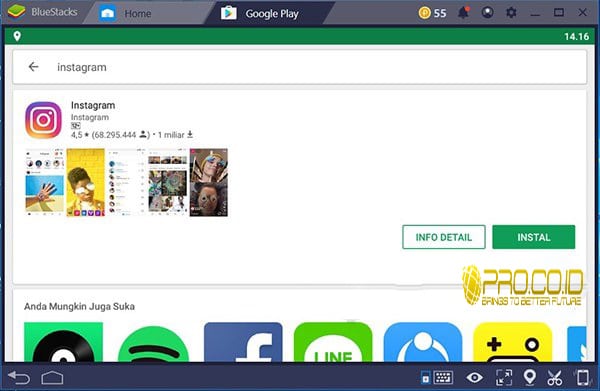
Task: Click the INFO DETAIL button
Action: (444, 237)
